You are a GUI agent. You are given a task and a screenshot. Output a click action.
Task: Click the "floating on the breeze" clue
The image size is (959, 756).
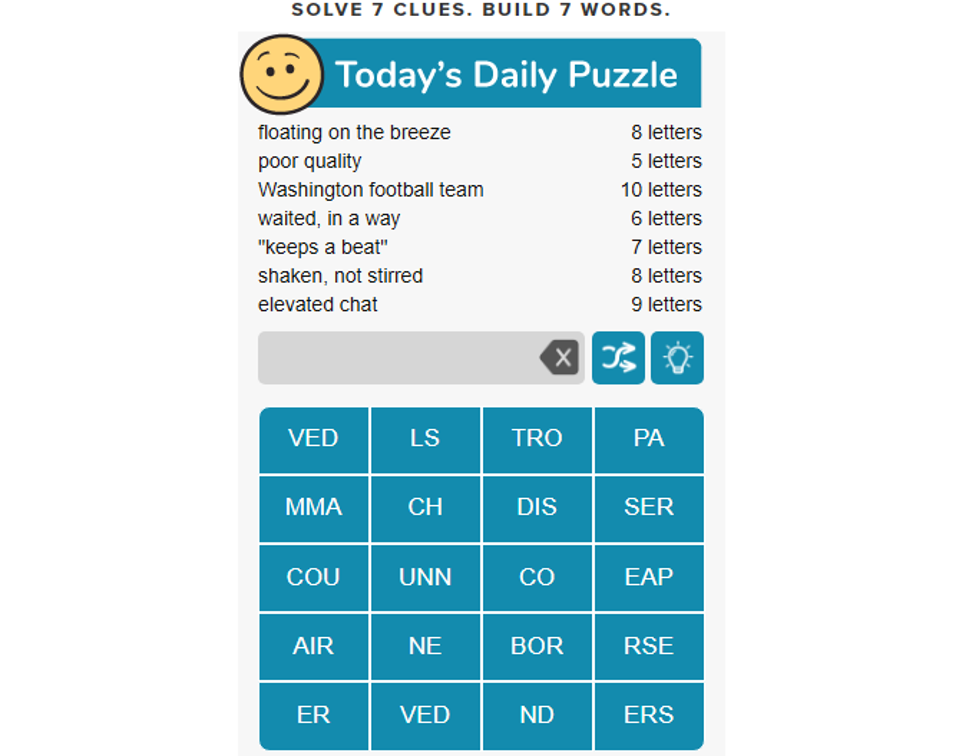tap(354, 132)
